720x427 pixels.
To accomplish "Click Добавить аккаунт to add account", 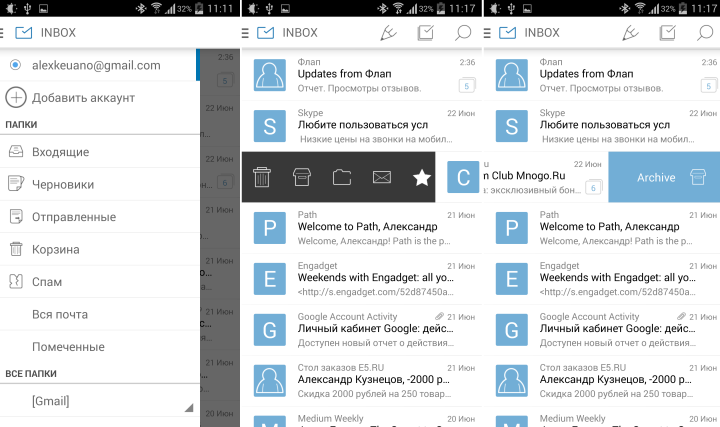I will 83,97.
